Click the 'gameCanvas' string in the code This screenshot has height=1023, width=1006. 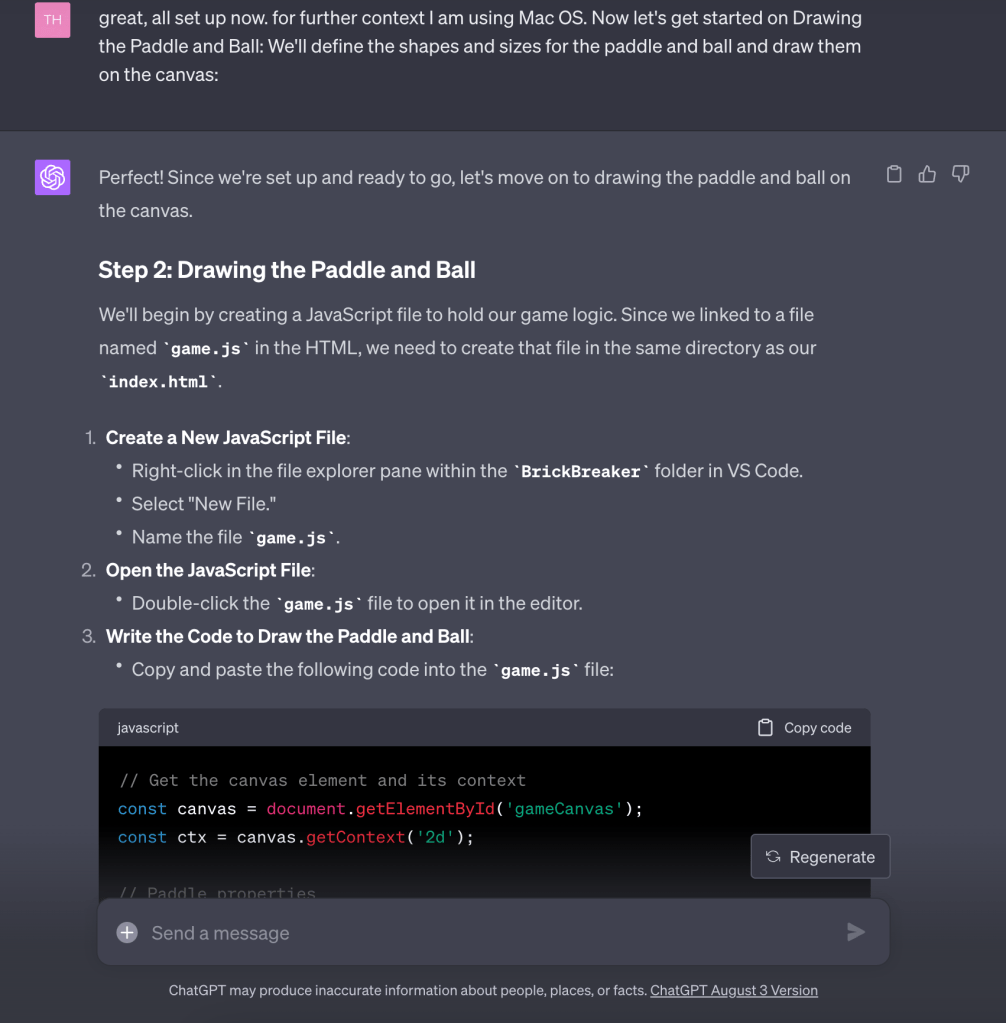[565, 809]
